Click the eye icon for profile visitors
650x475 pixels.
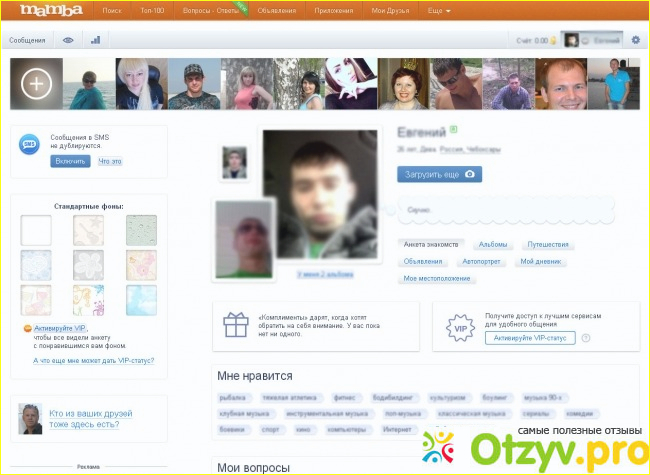(68, 41)
